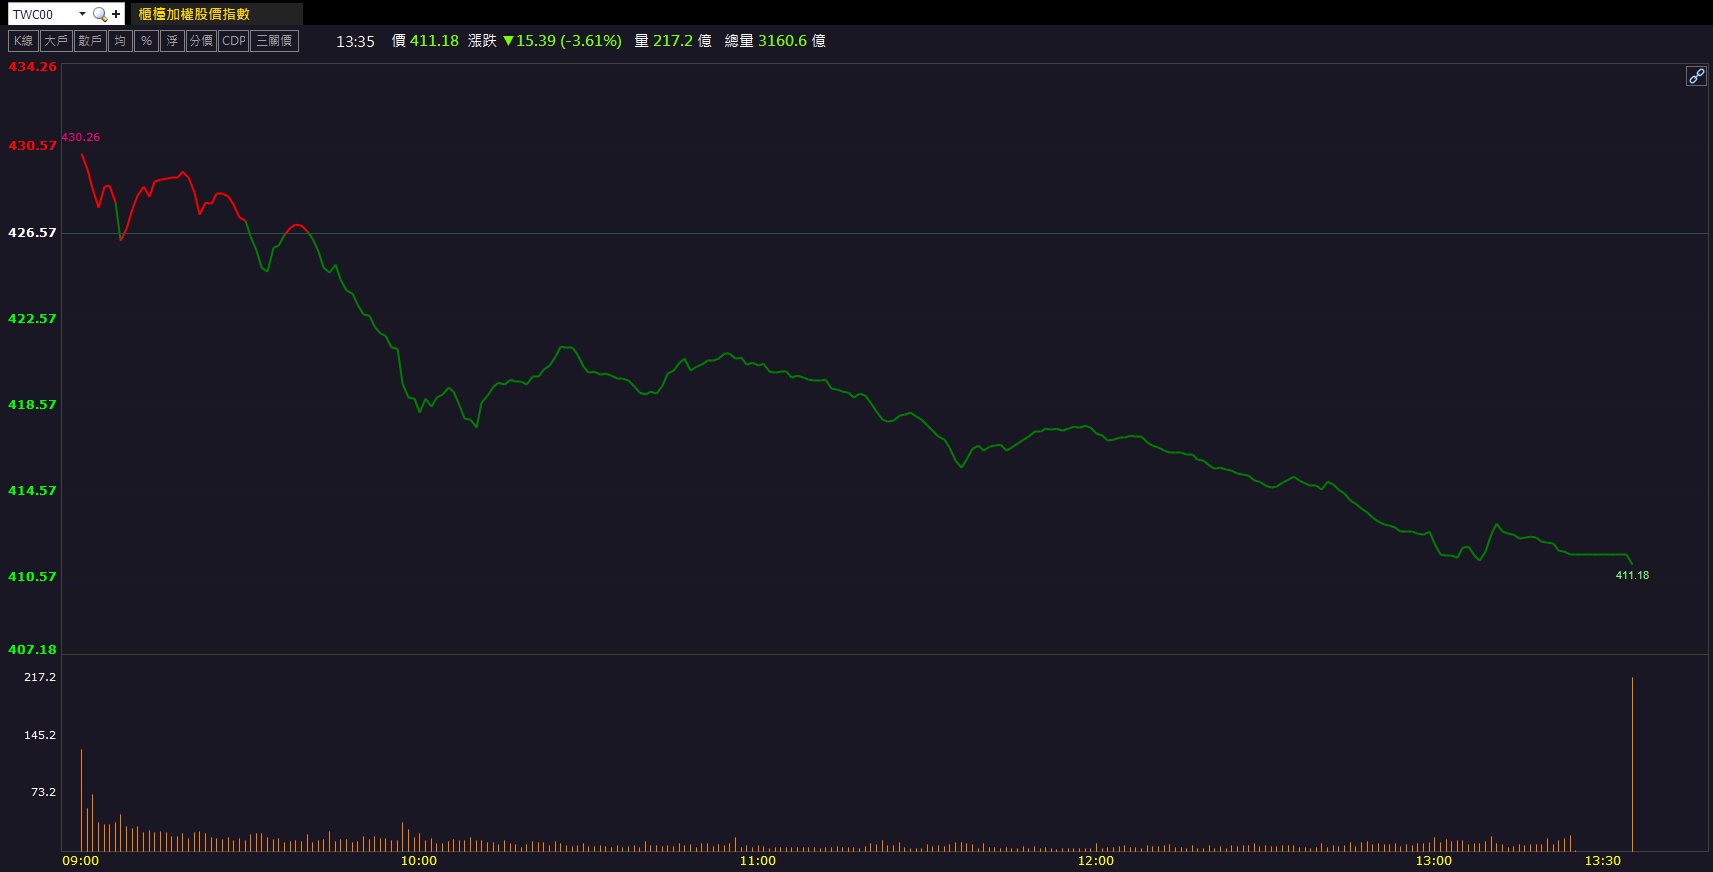
Task: Open the TWC00 symbol dropdown arrow
Action: [x=82, y=14]
